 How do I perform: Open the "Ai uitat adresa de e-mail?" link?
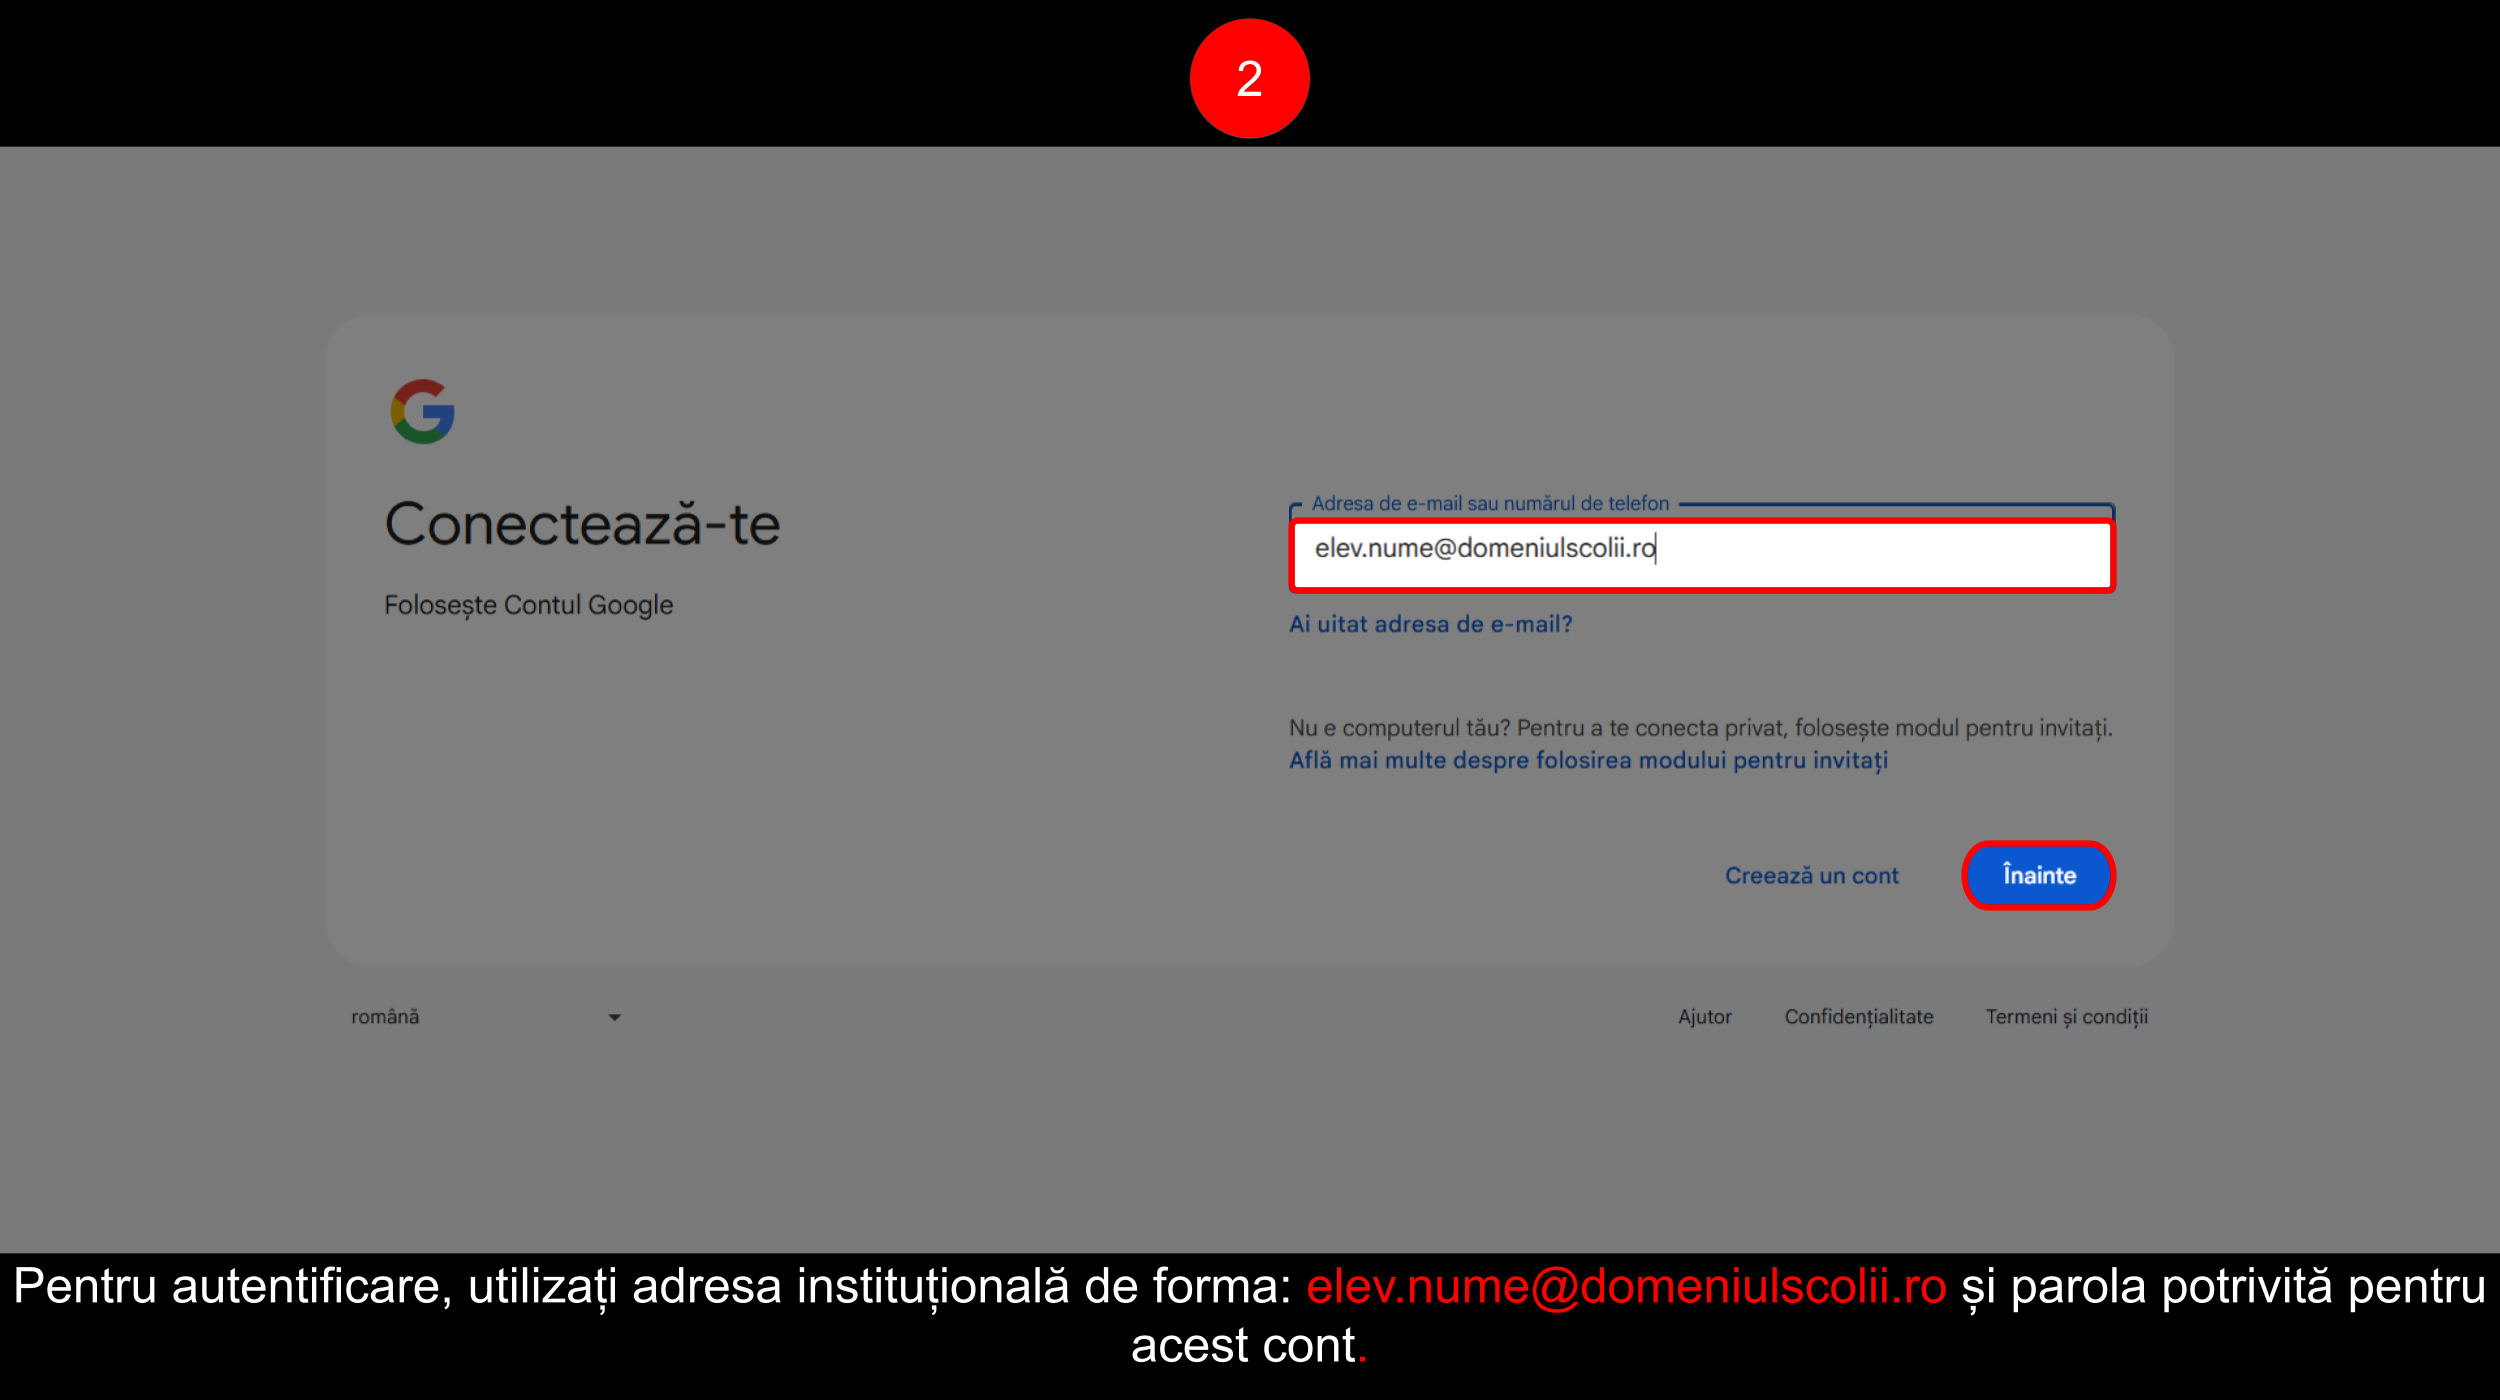tap(1430, 624)
